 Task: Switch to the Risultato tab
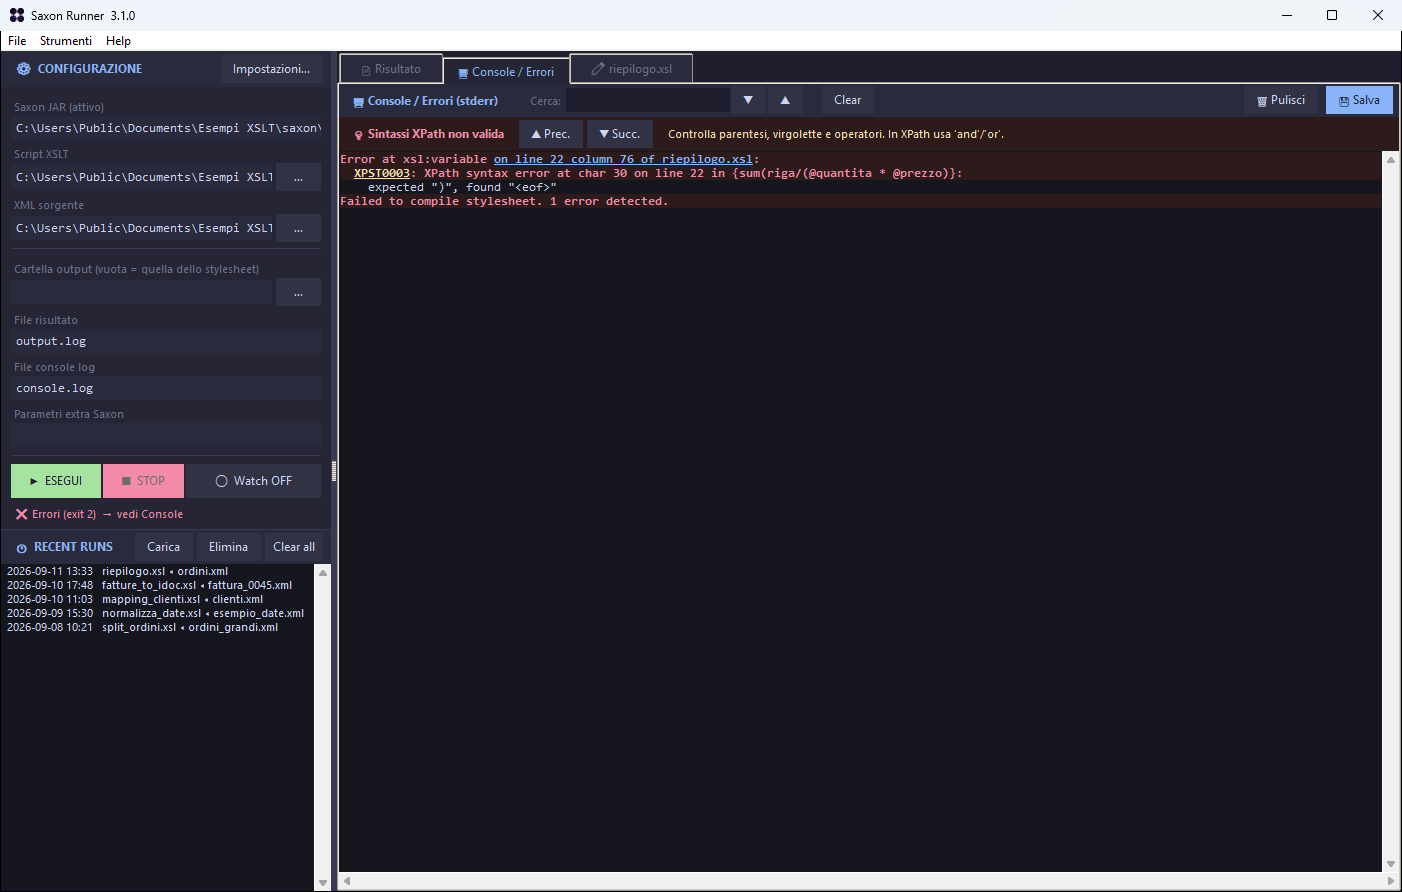tap(391, 69)
